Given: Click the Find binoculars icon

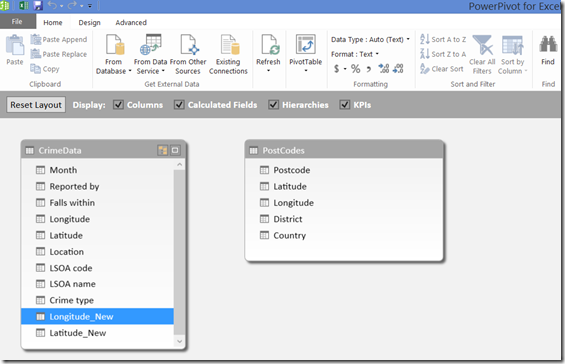Looking at the screenshot, I should tap(548, 45).
